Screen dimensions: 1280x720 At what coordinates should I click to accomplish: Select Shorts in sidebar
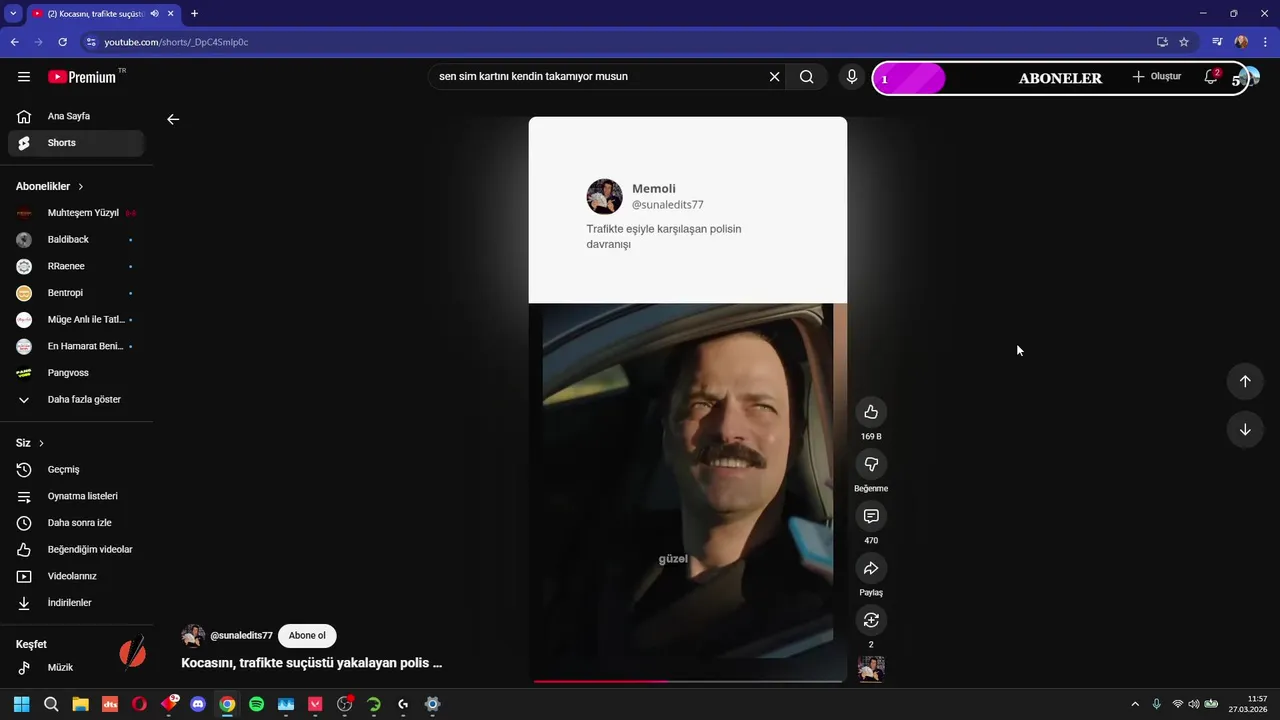coord(76,143)
